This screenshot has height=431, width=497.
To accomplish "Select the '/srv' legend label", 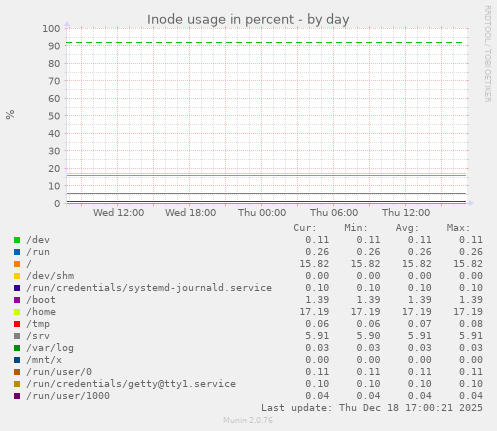I will (38, 336).
